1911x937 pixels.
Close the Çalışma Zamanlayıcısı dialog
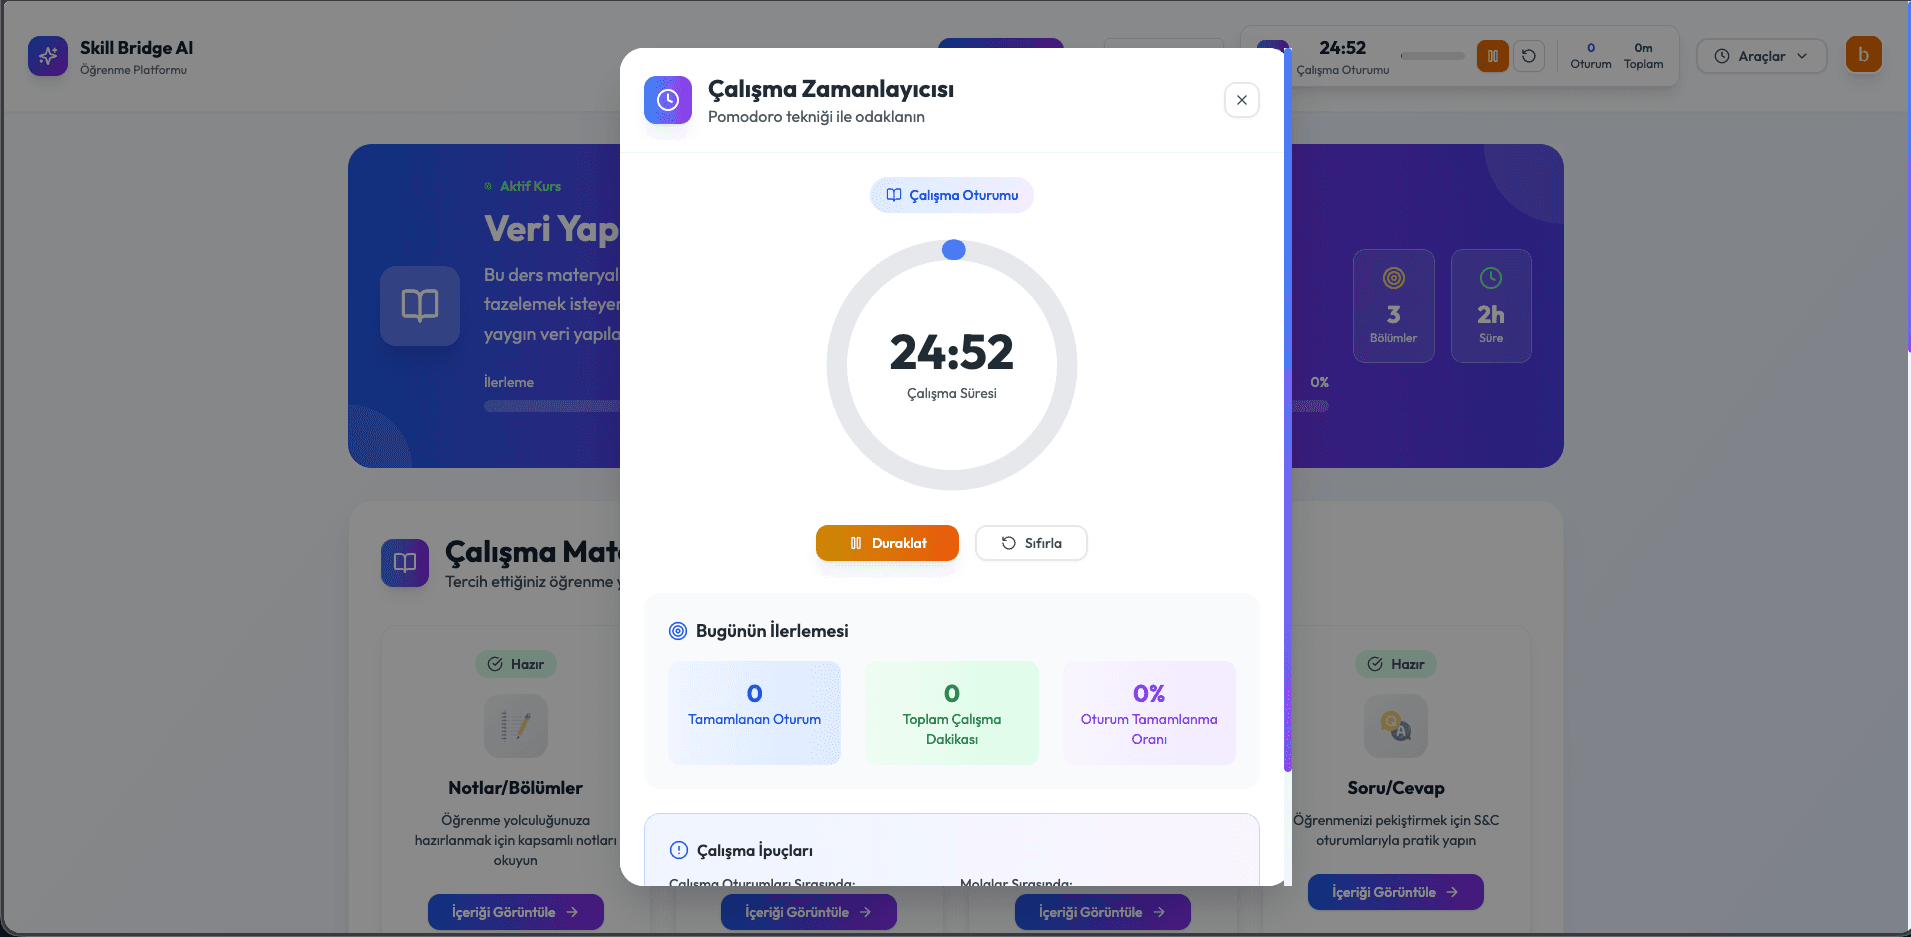click(x=1241, y=100)
